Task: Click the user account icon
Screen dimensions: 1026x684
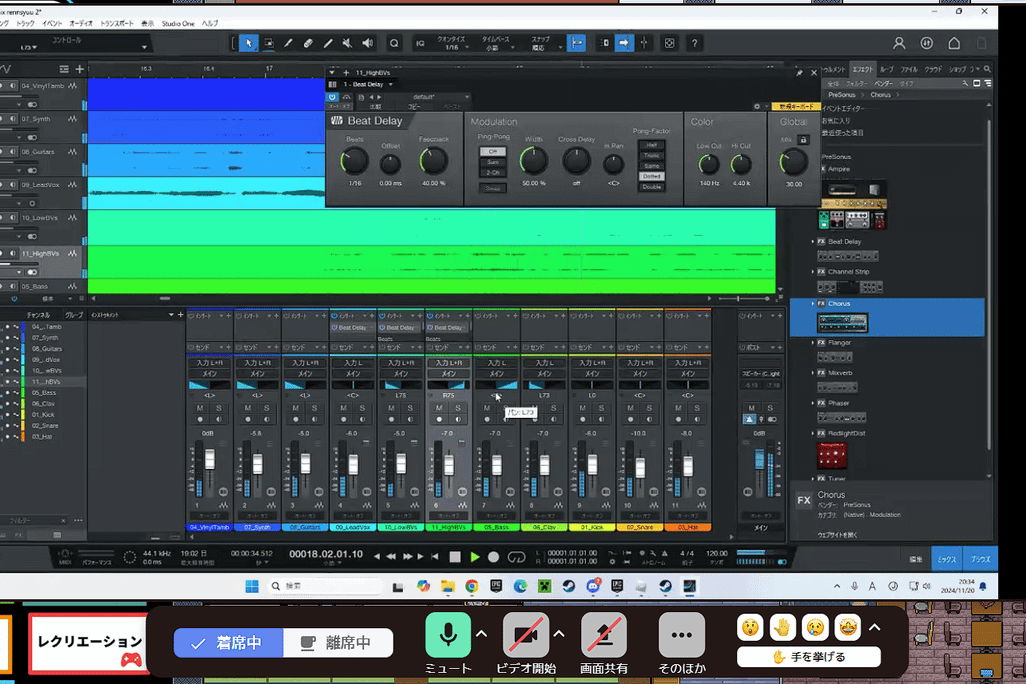Action: click(899, 43)
